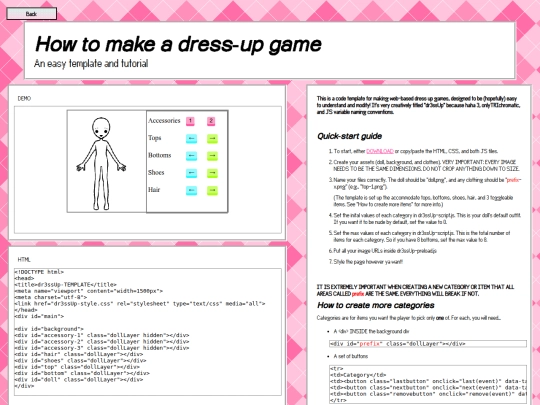Click the prefix div code snippet box

click(x=428, y=344)
